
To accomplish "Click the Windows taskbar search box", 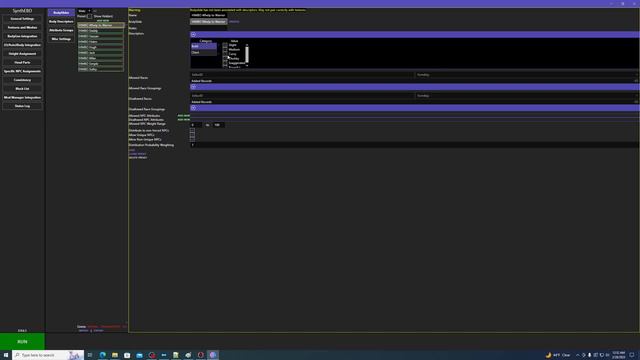I will coord(48,355).
